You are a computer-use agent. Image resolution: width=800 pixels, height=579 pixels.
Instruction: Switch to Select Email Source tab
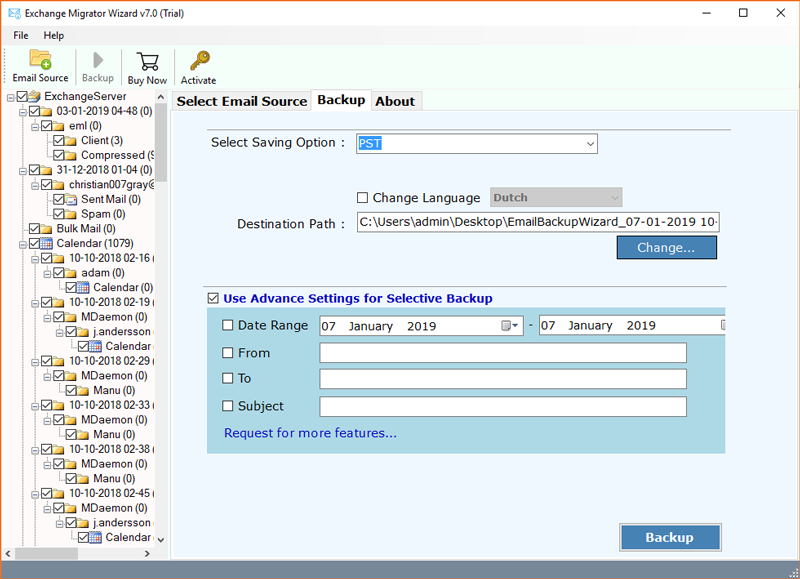tap(242, 101)
